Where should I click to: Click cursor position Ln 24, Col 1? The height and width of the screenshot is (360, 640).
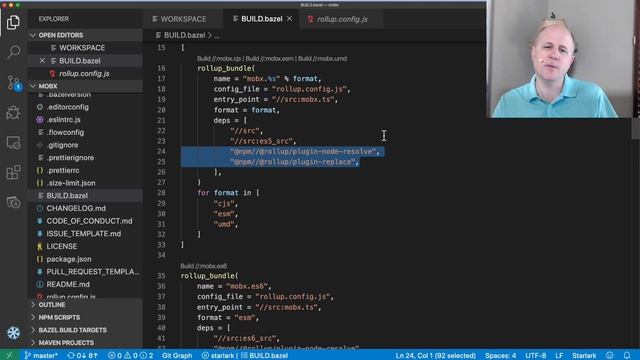[436, 356]
